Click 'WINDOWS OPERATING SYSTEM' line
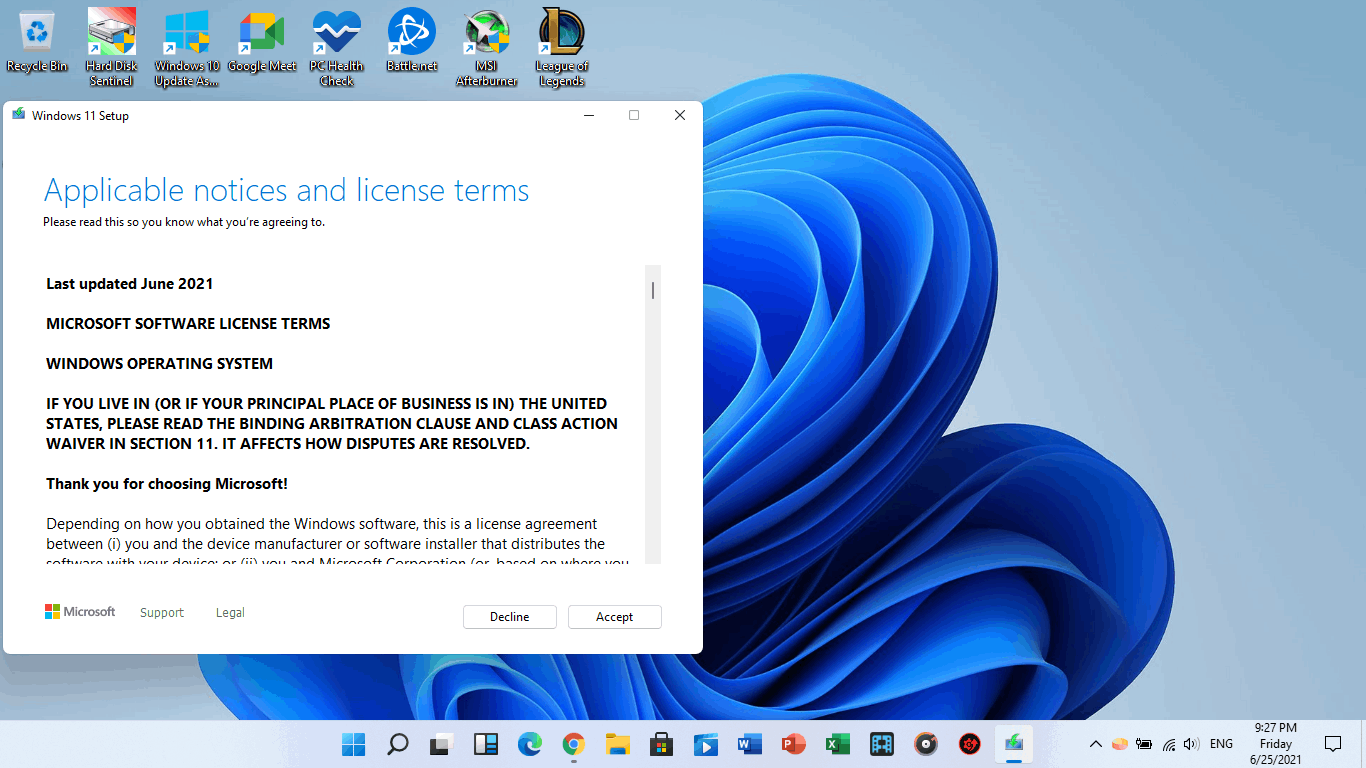This screenshot has height=768, width=1366. click(x=159, y=364)
